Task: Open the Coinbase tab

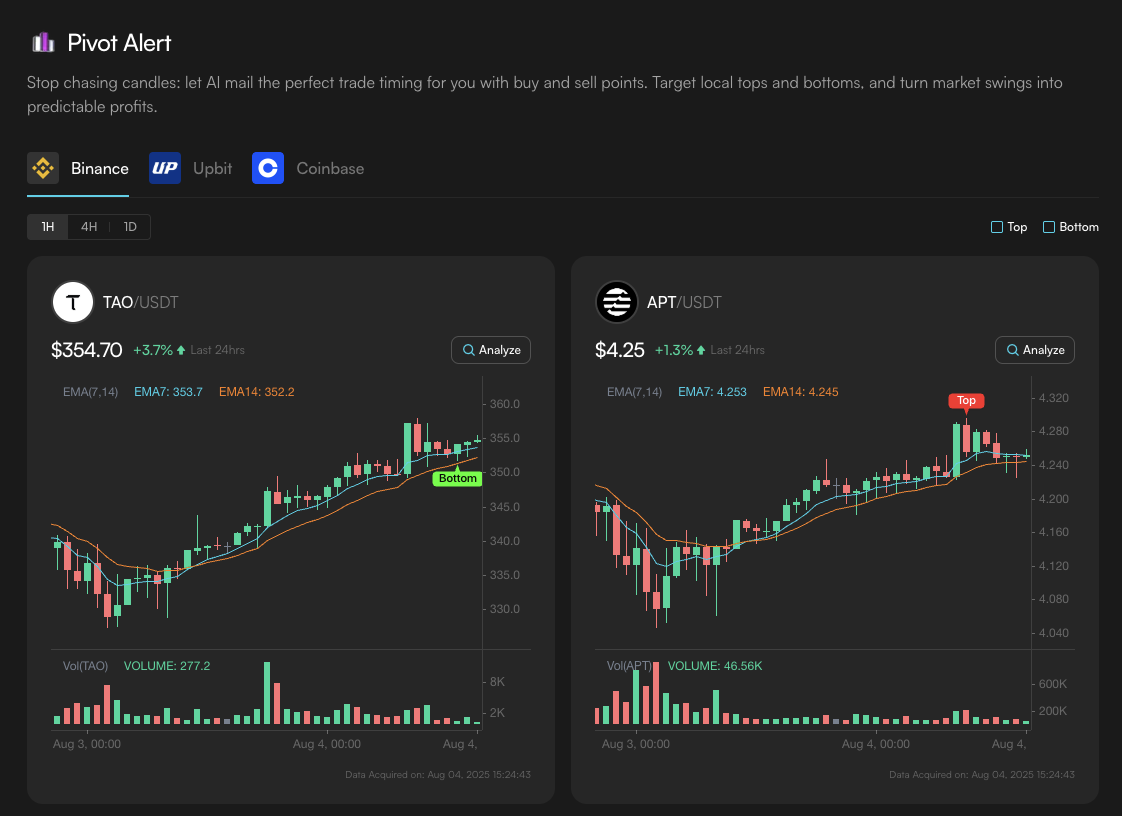Action: click(330, 168)
